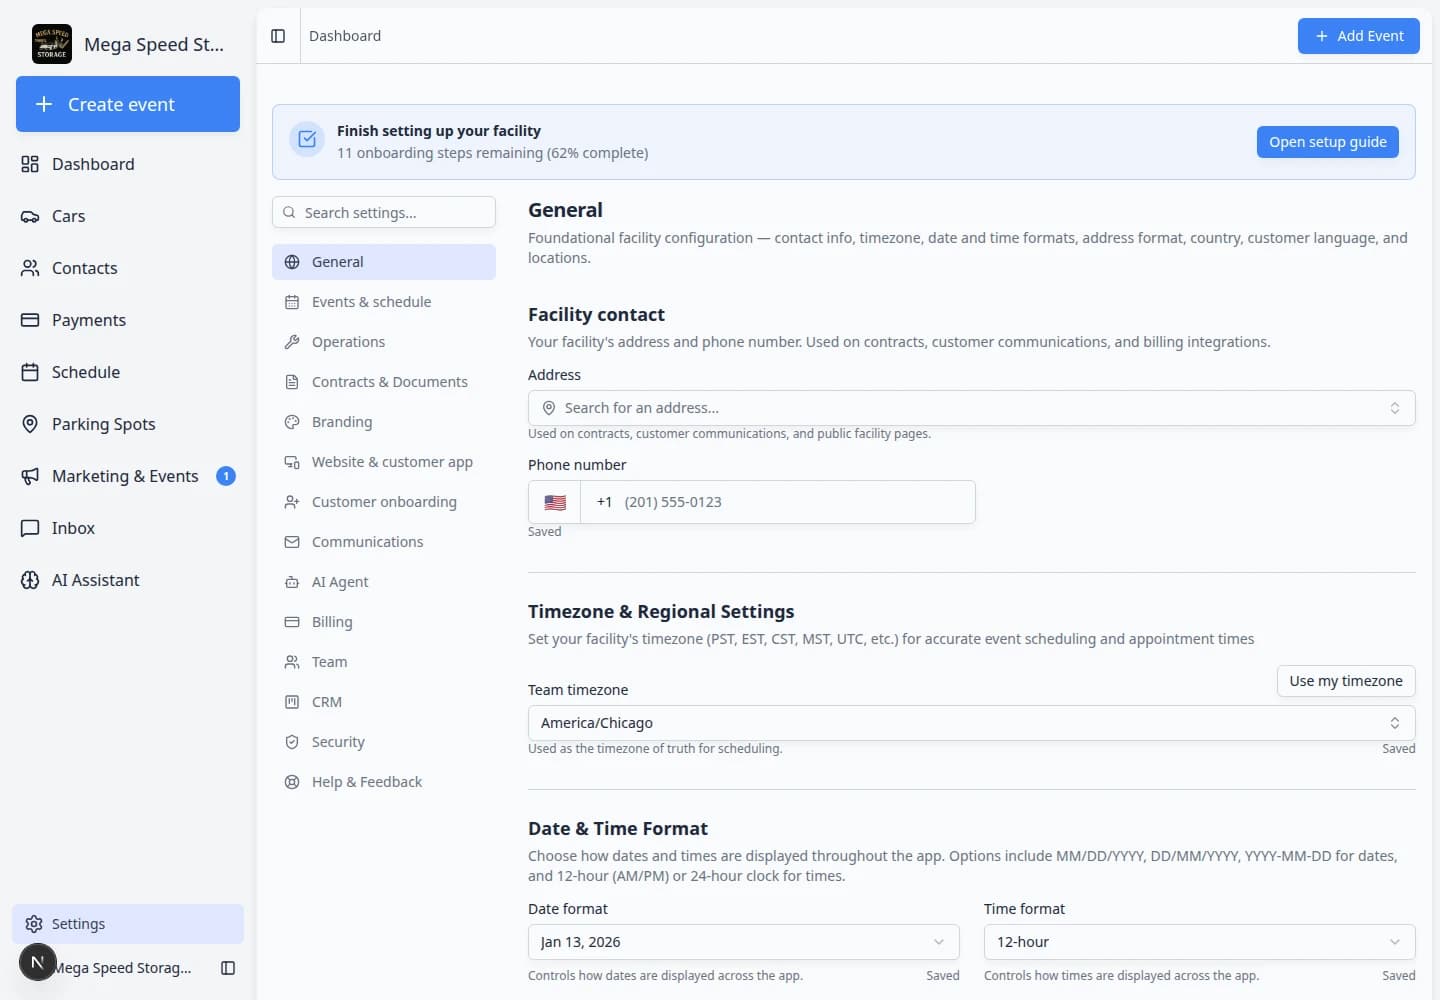1440x1000 pixels.
Task: Open Customer onboarding settings
Action: (x=384, y=502)
